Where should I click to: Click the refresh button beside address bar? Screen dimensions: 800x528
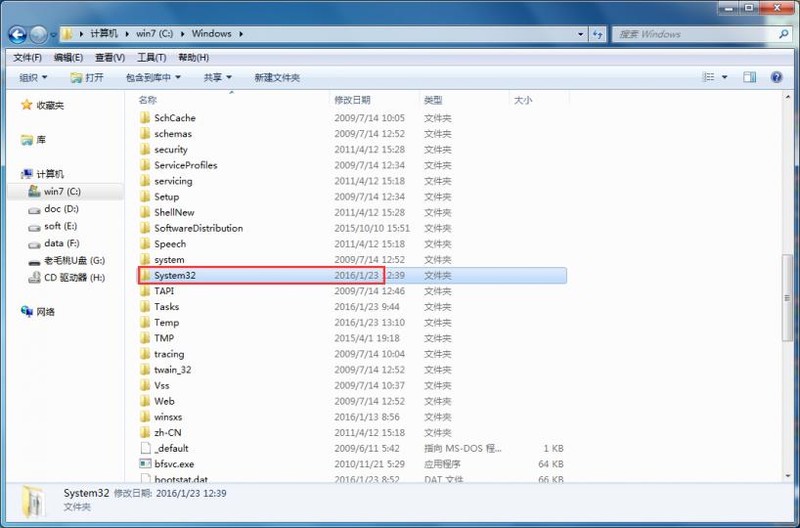point(597,34)
